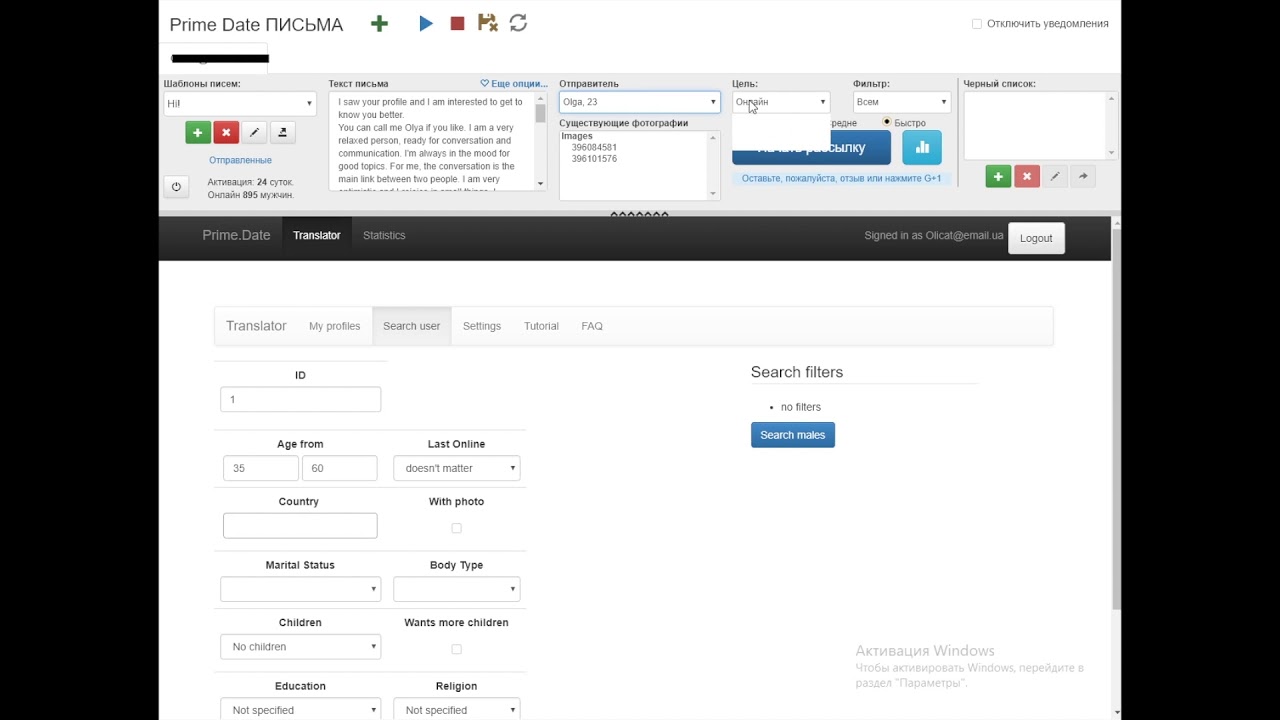
Task: Select image 396084581 in photos list
Action: 594,147
